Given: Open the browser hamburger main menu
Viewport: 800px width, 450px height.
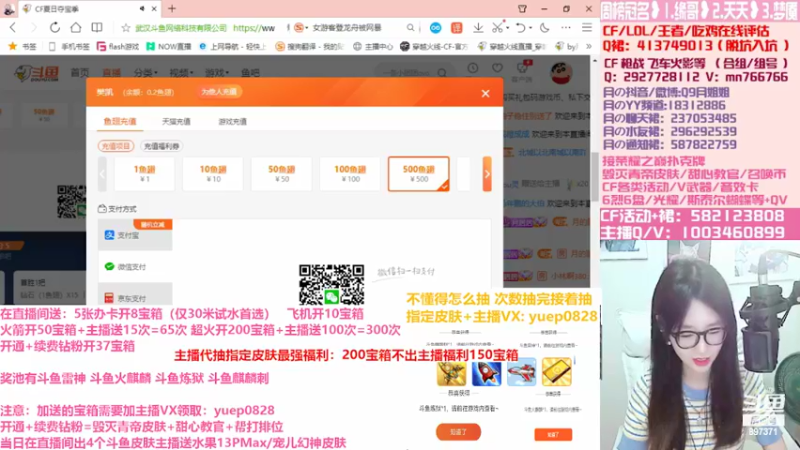Looking at the screenshot, I should 587,28.
